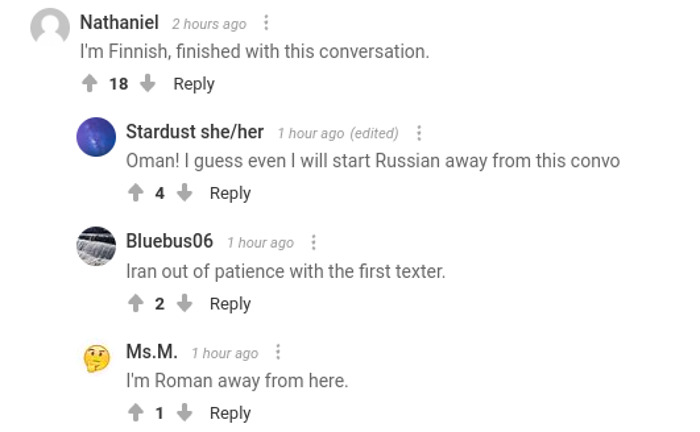The height and width of the screenshot is (432, 700).
Task: Downvote Ms.M.'s reply
Action: click(184, 412)
